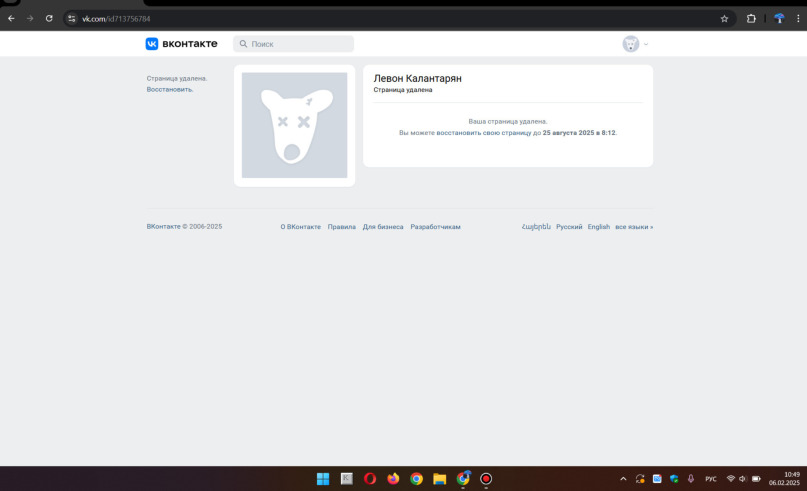The height and width of the screenshot is (491, 807).
Task: Switch language to English
Action: pyautogui.click(x=599, y=227)
